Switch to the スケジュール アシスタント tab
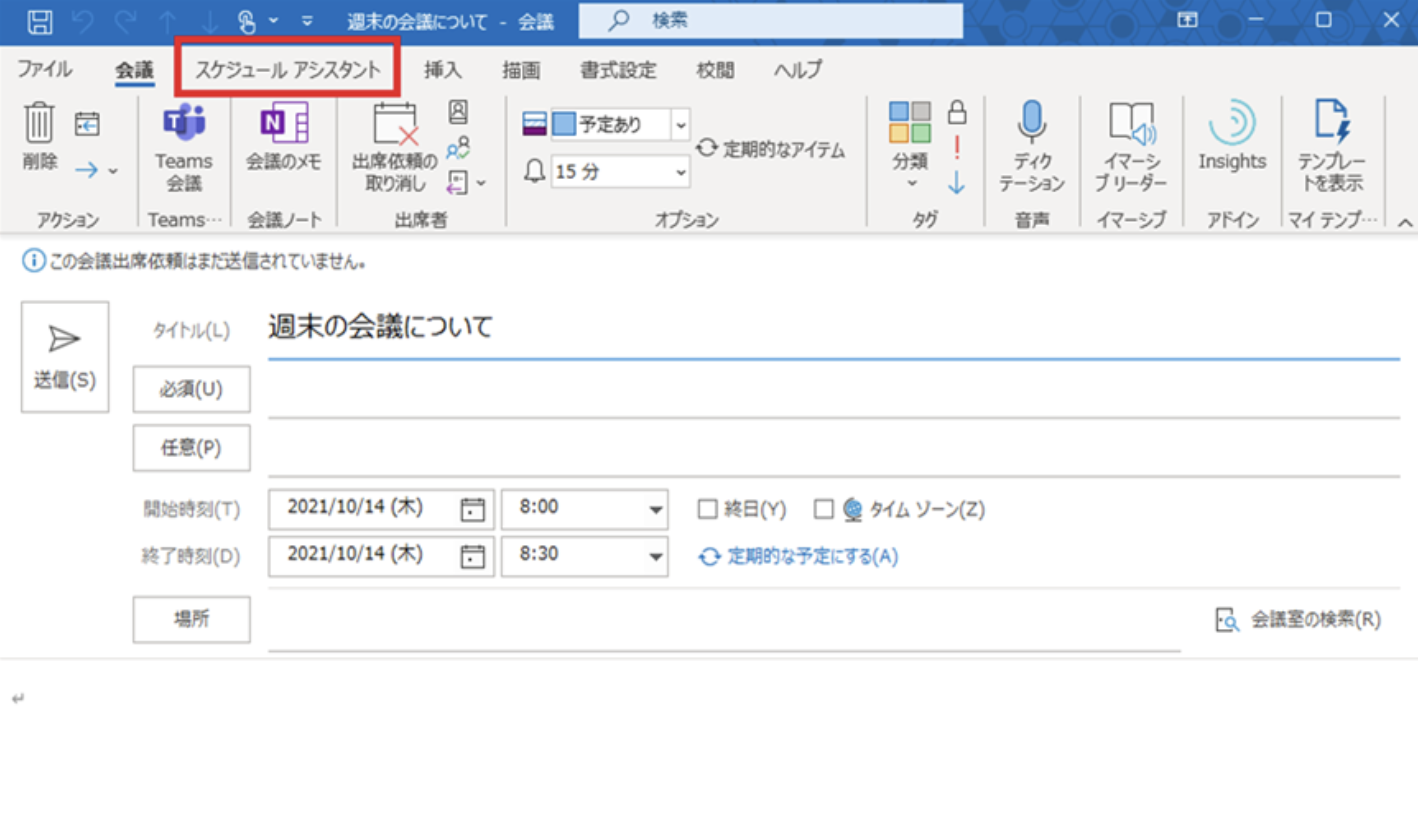 tap(288, 70)
